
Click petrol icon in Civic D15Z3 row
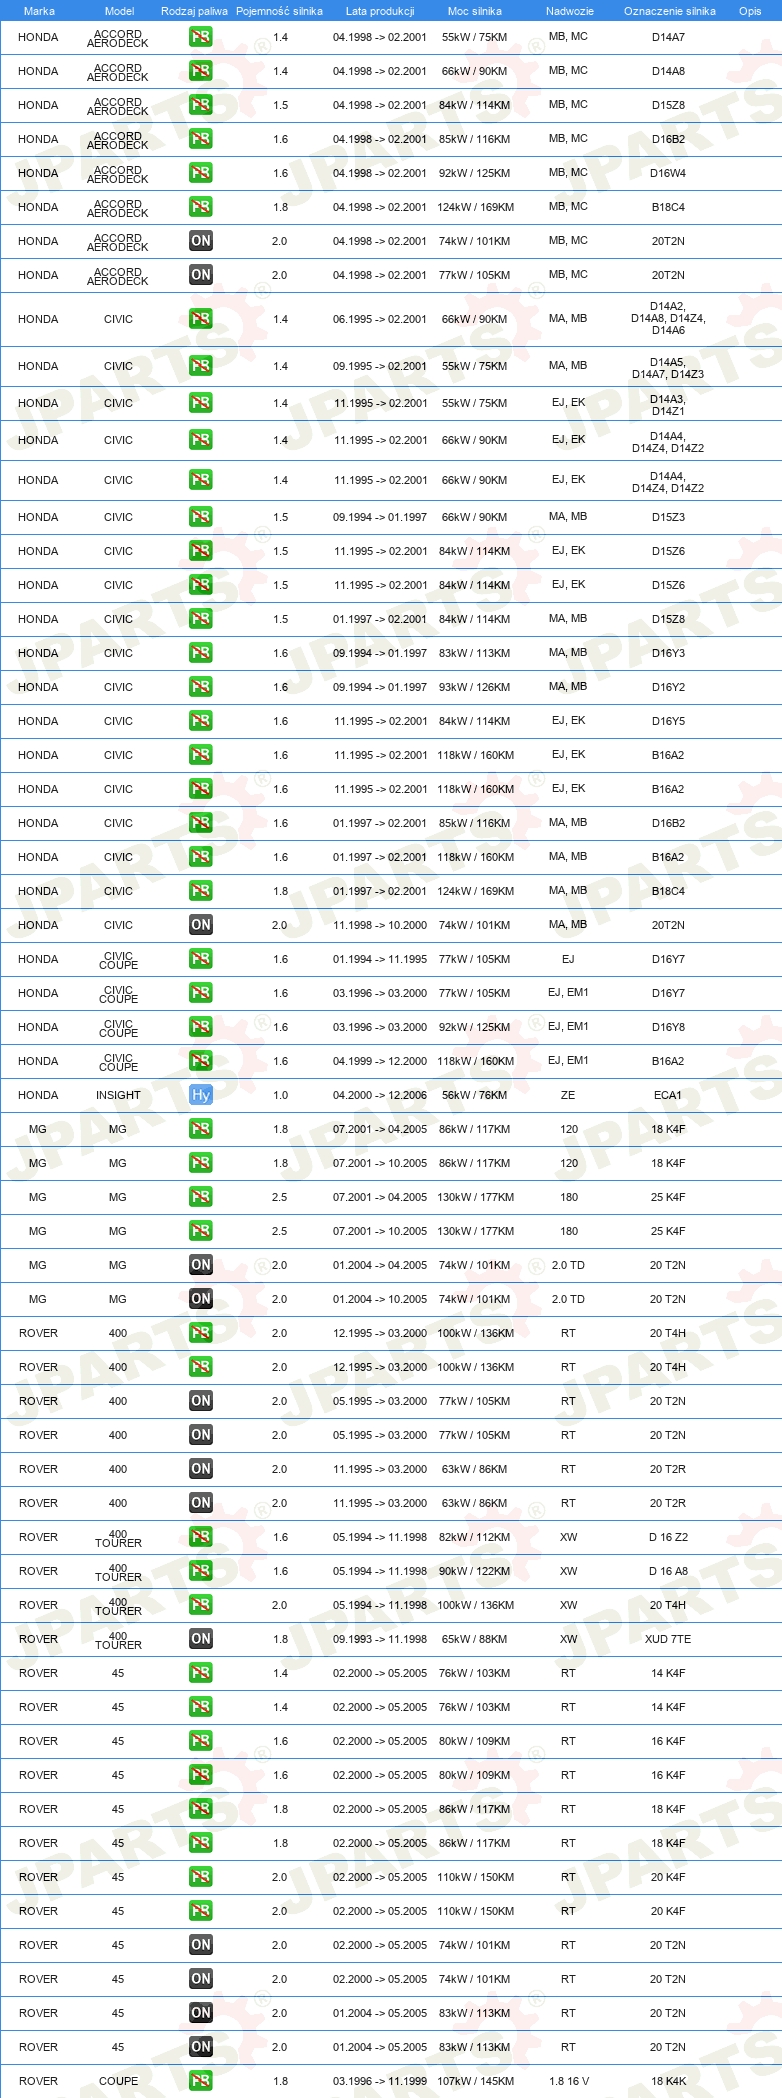pos(201,517)
